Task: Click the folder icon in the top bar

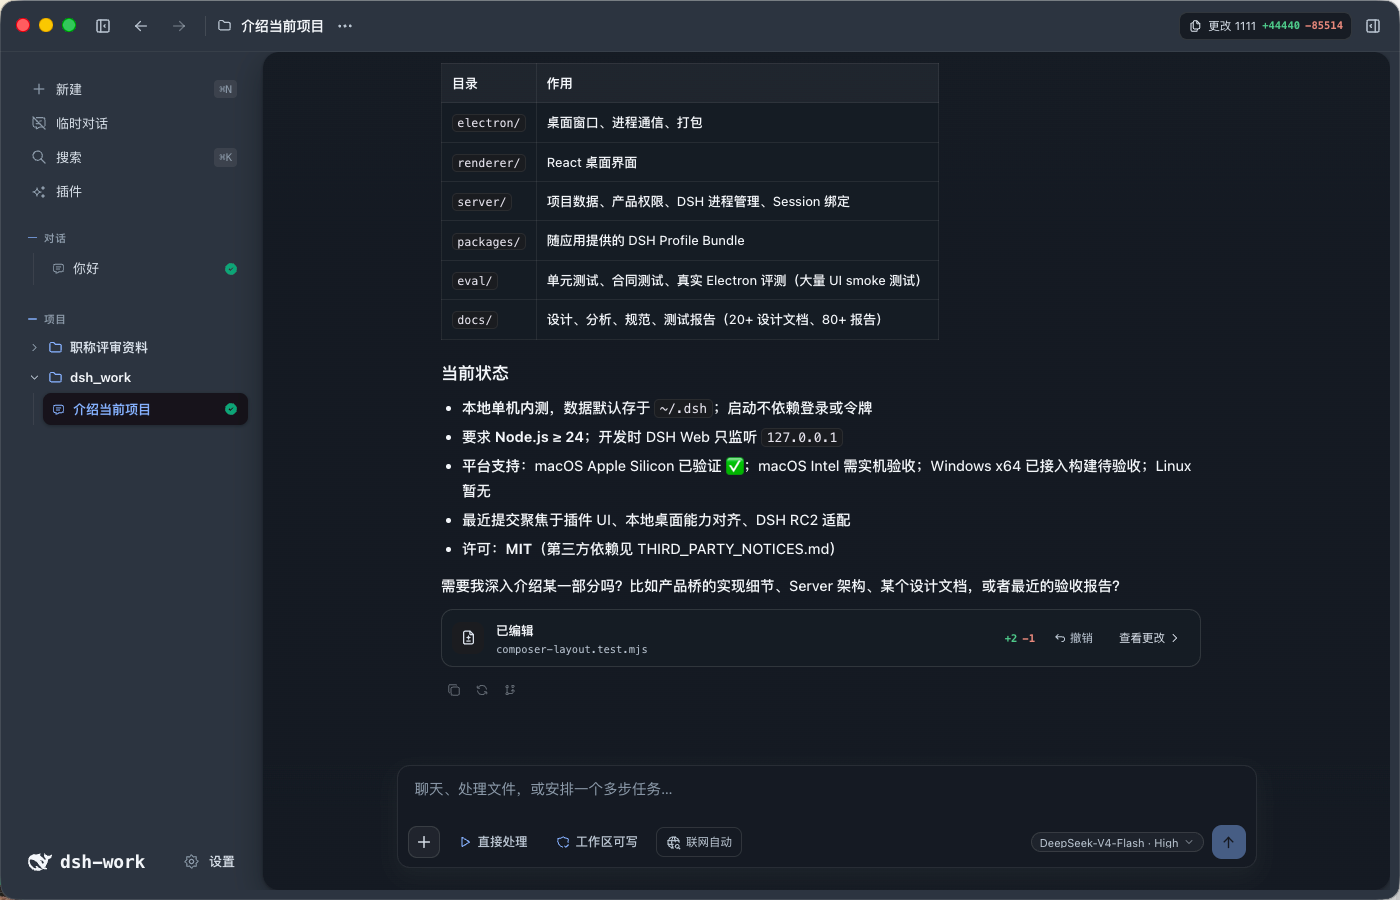Action: coord(224,26)
